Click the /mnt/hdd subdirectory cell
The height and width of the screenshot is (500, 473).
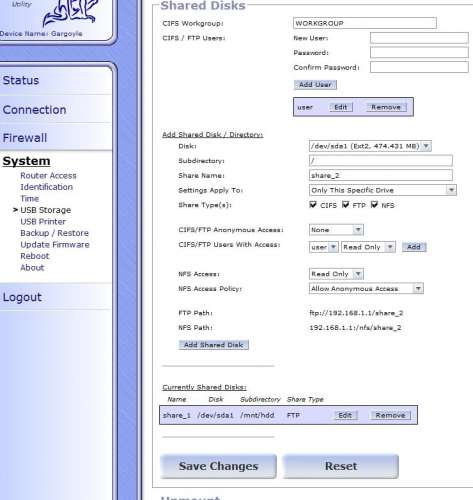click(257, 415)
